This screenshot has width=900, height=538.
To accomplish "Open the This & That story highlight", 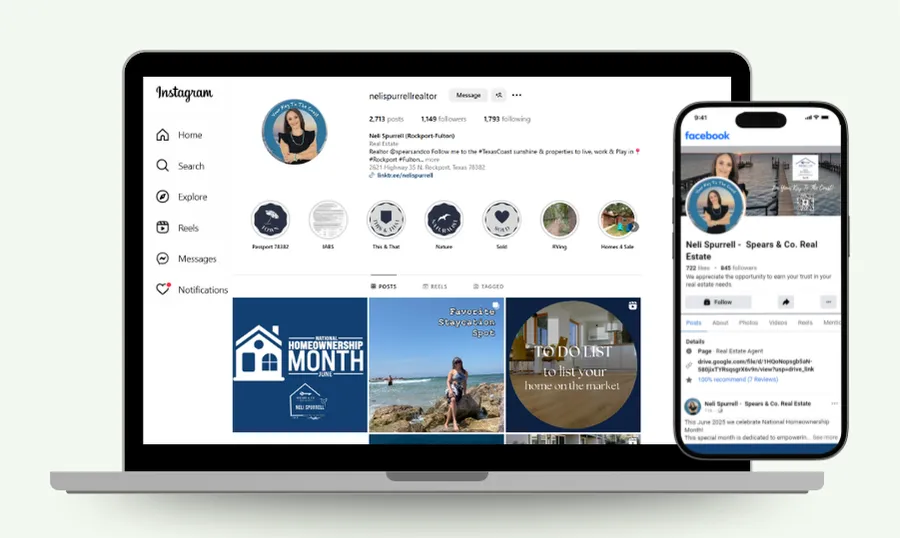I will click(x=386, y=219).
